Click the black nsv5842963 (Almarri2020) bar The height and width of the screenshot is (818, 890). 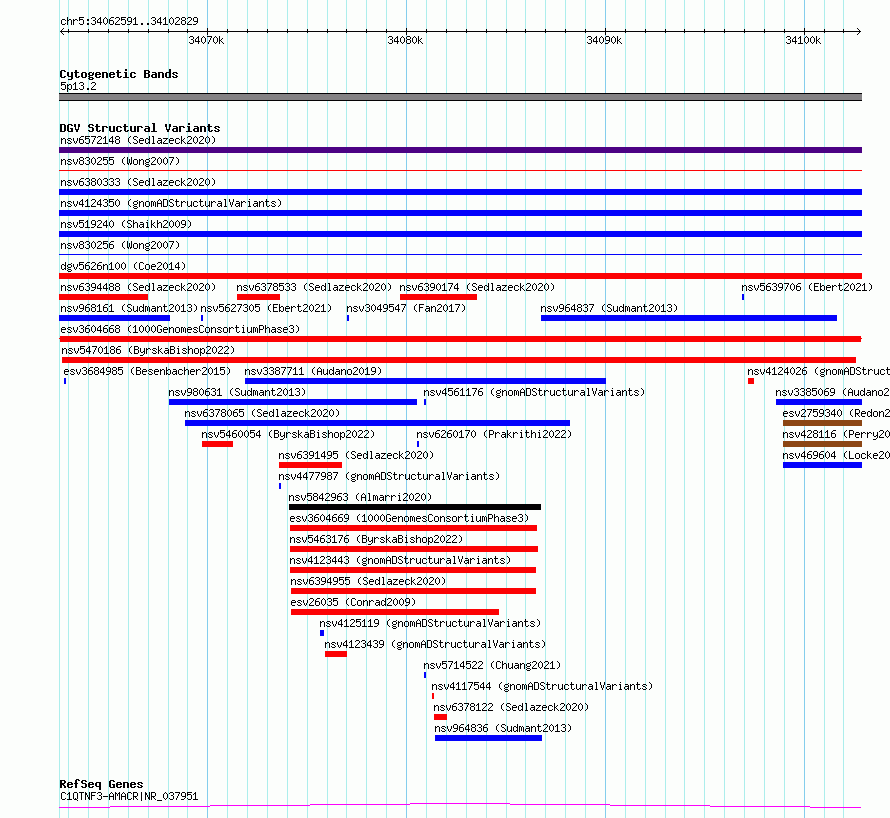point(415,507)
